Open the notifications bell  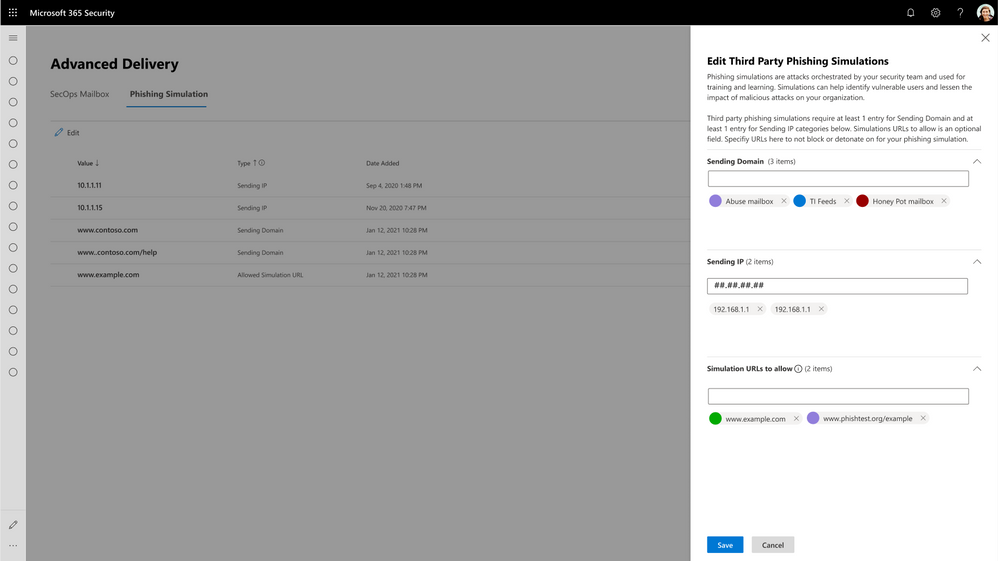[x=910, y=13]
